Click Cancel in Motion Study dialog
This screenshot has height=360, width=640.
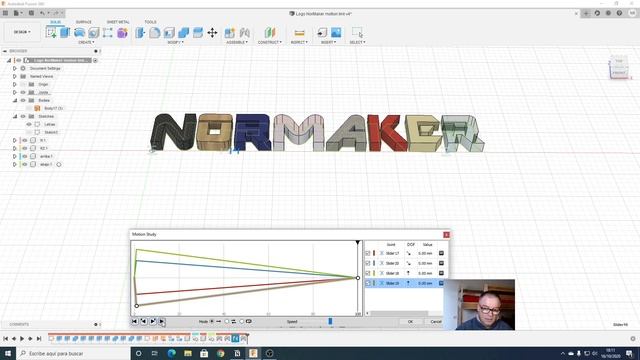[436, 322]
